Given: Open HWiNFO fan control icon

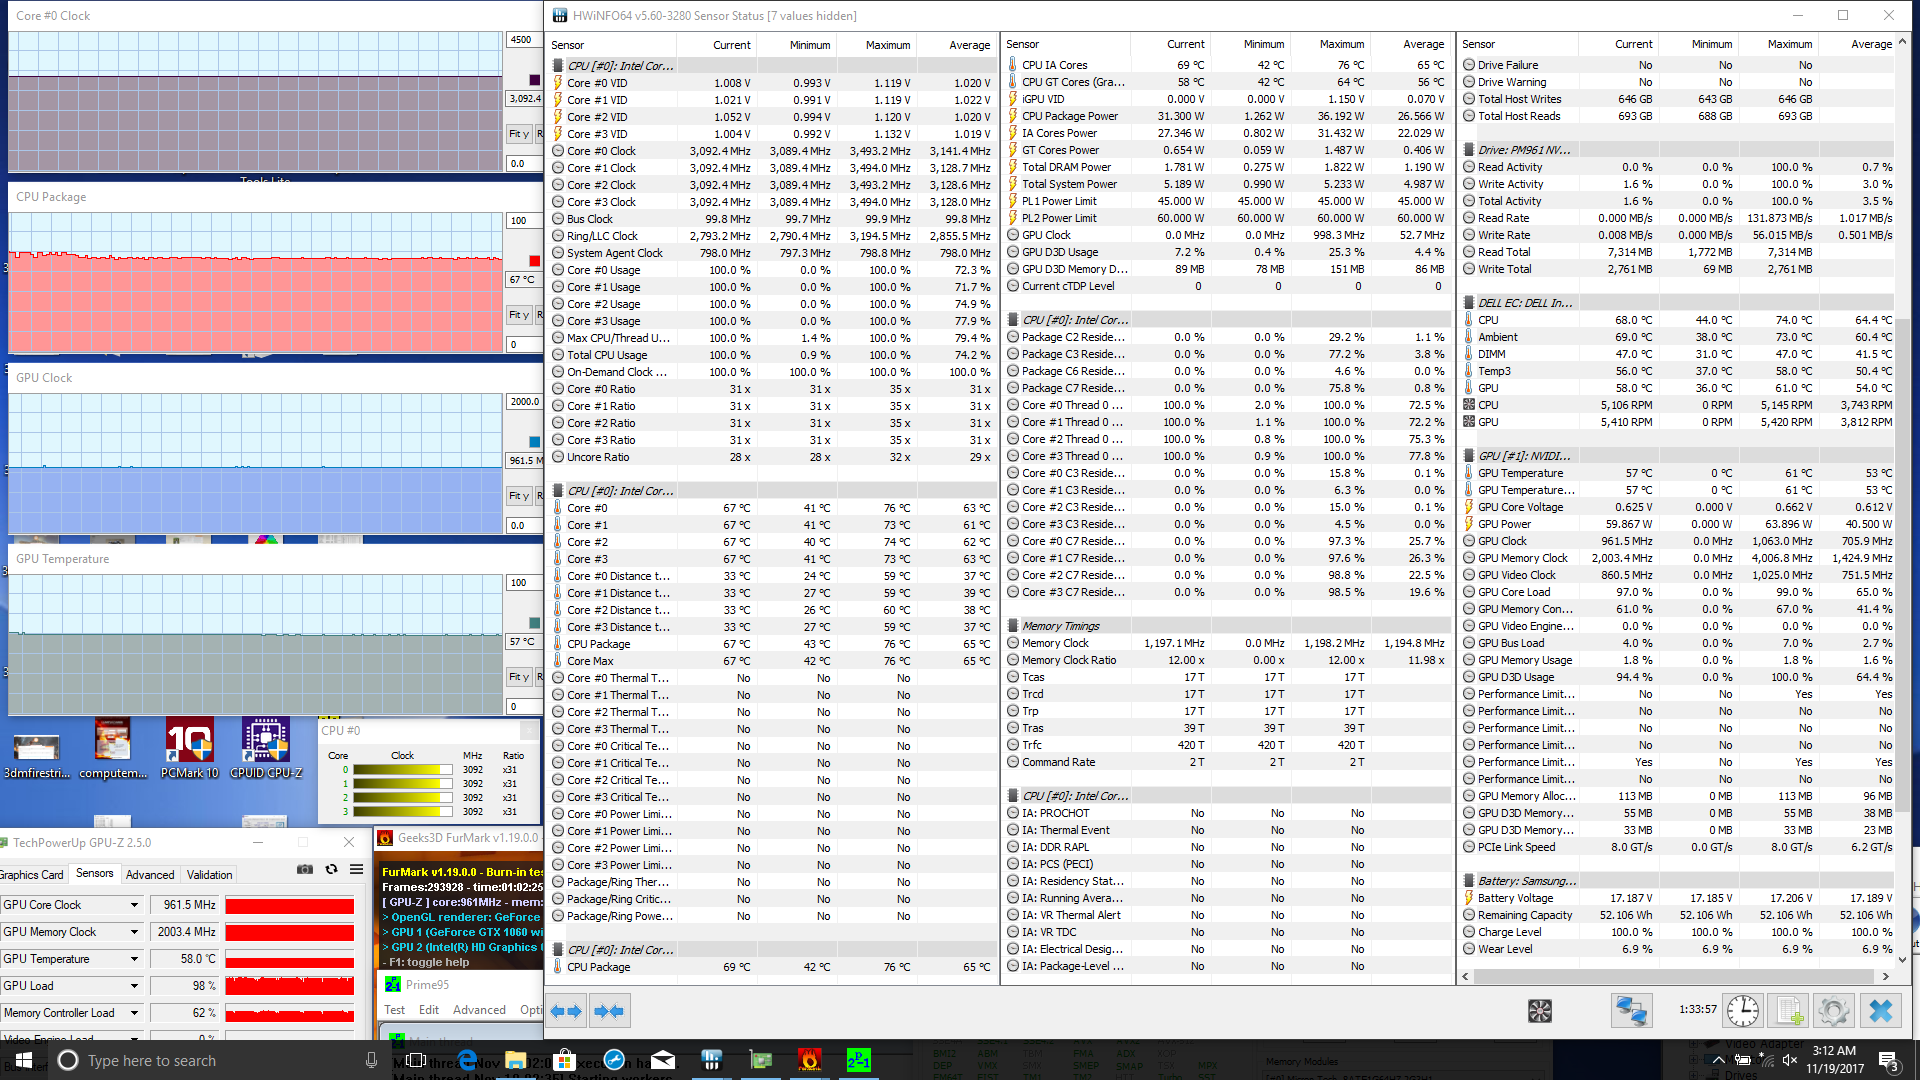Looking at the screenshot, I should tap(1540, 1011).
